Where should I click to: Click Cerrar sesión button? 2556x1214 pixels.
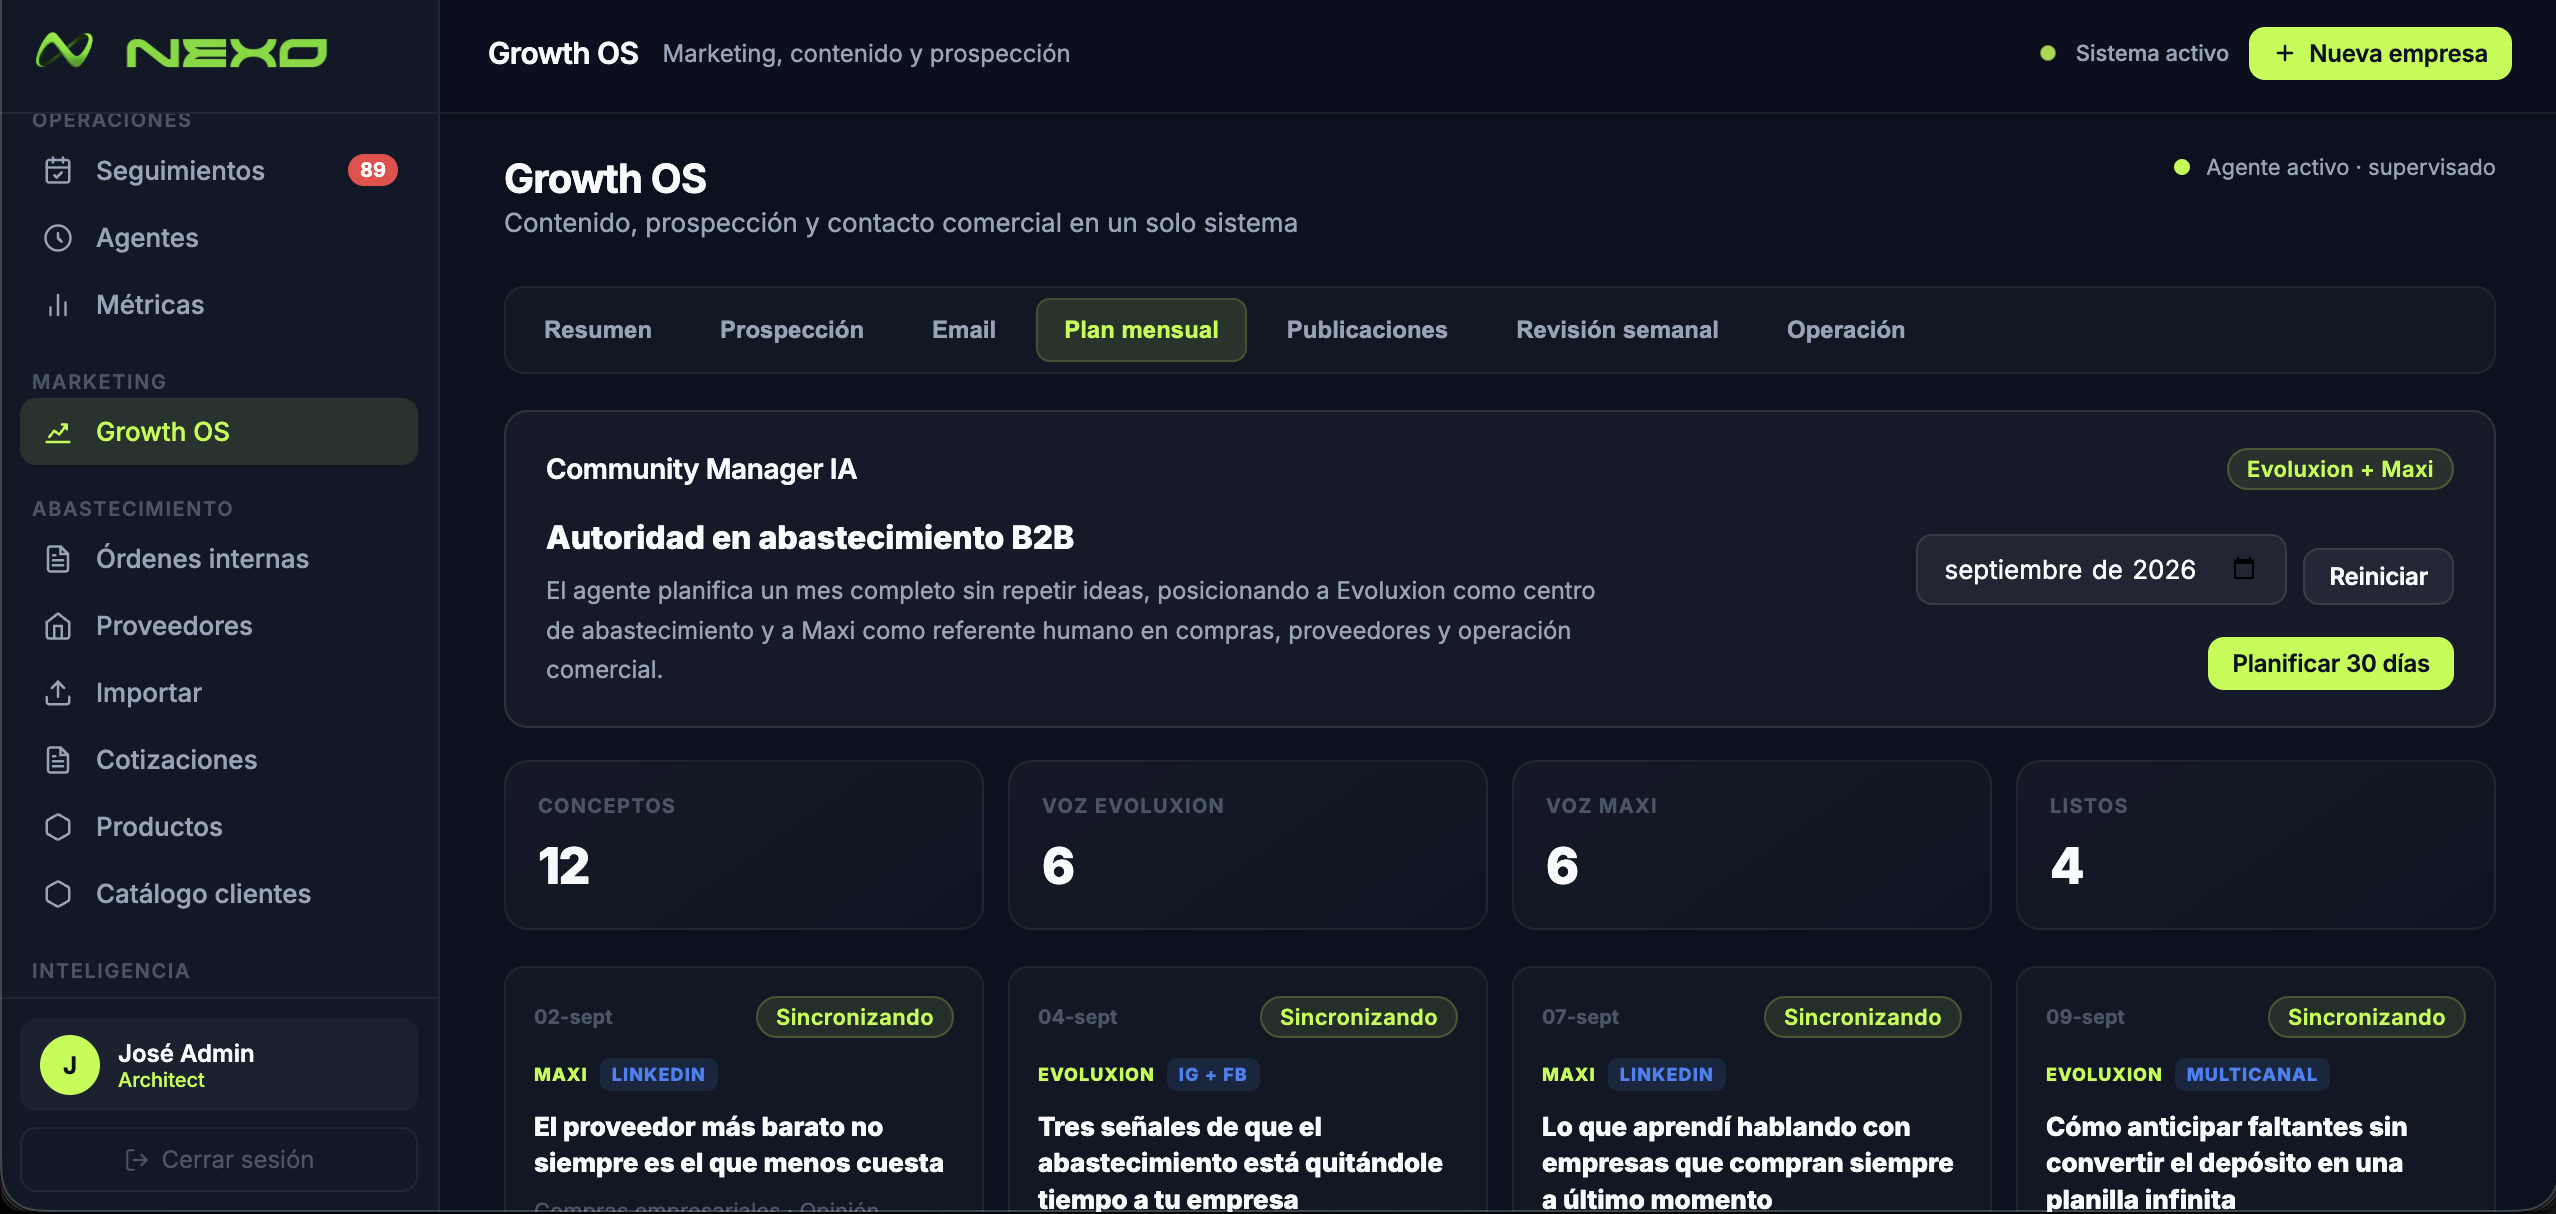pos(219,1160)
